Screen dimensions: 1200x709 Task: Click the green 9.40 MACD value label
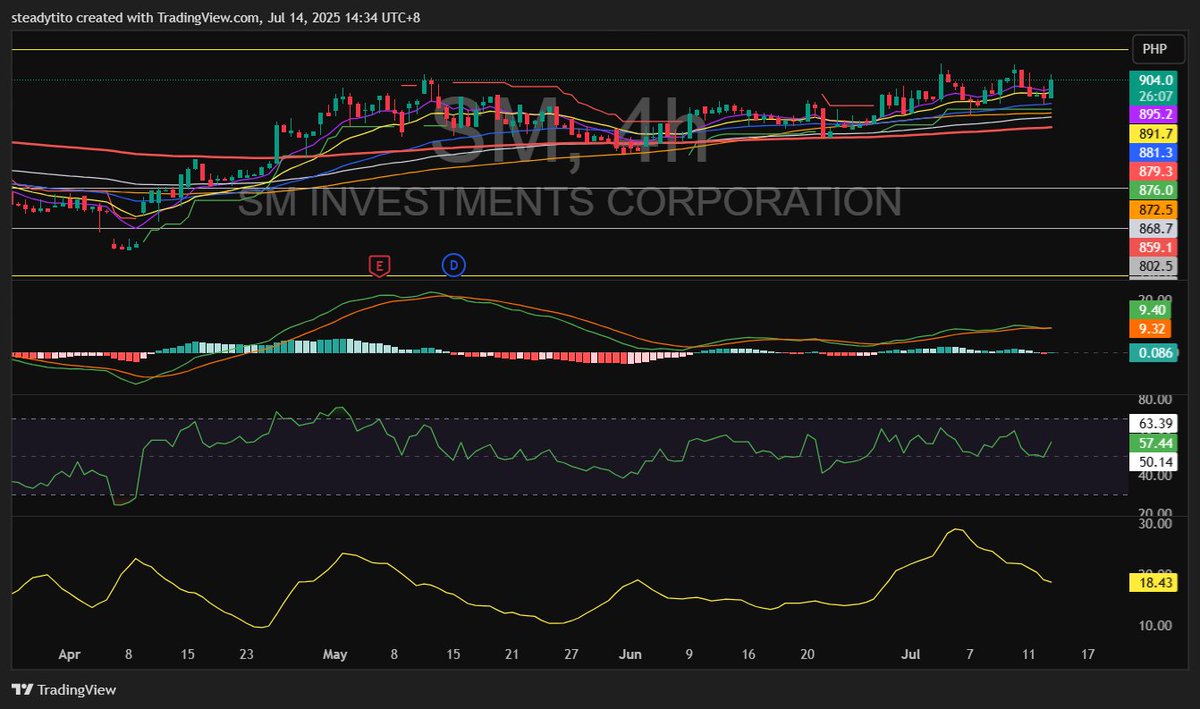pos(1150,310)
